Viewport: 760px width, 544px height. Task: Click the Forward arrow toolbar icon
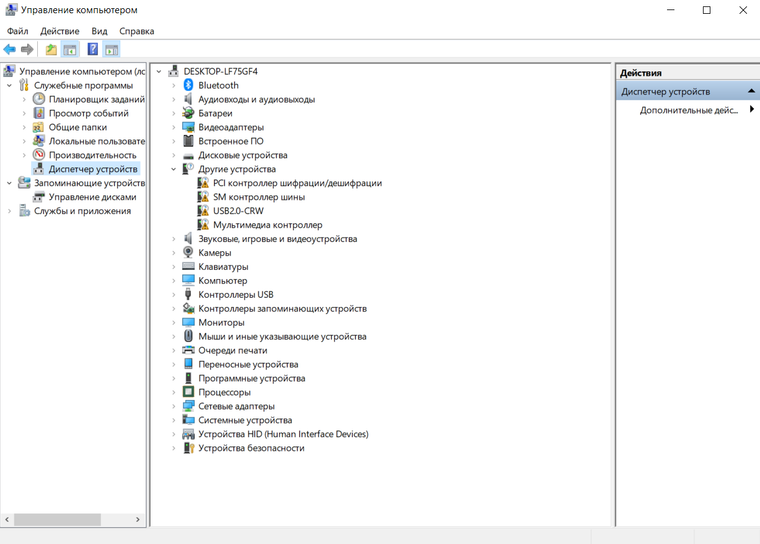(x=27, y=49)
